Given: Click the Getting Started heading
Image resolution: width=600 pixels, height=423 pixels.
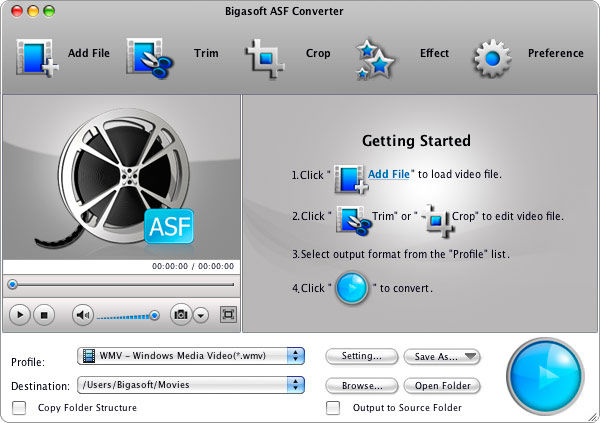Looking at the screenshot, I should pyautogui.click(x=416, y=140).
